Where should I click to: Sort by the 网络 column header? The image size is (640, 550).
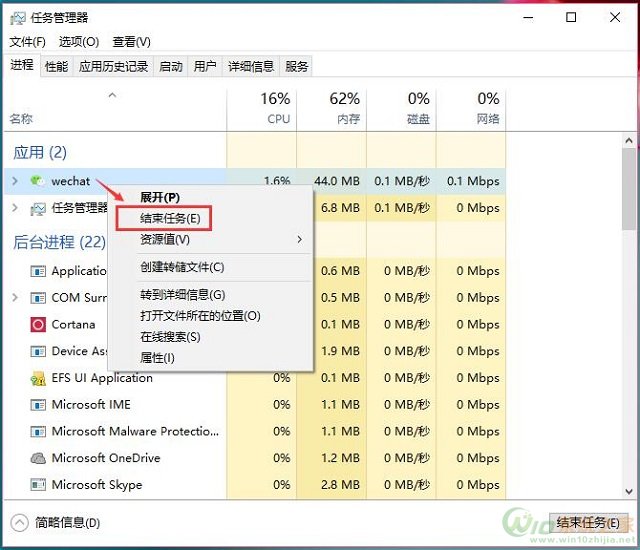pyautogui.click(x=471, y=109)
